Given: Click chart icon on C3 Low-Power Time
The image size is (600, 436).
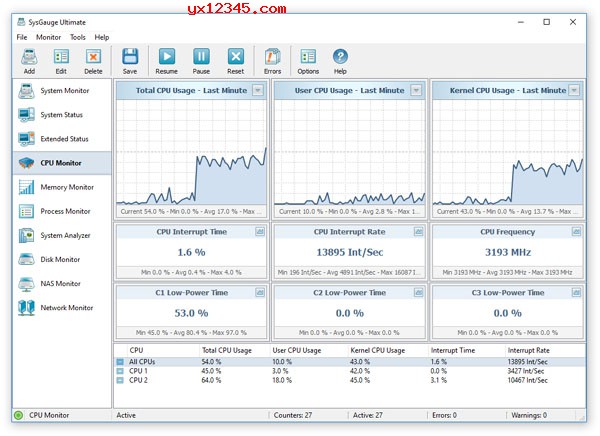Looking at the screenshot, I should 576,292.
